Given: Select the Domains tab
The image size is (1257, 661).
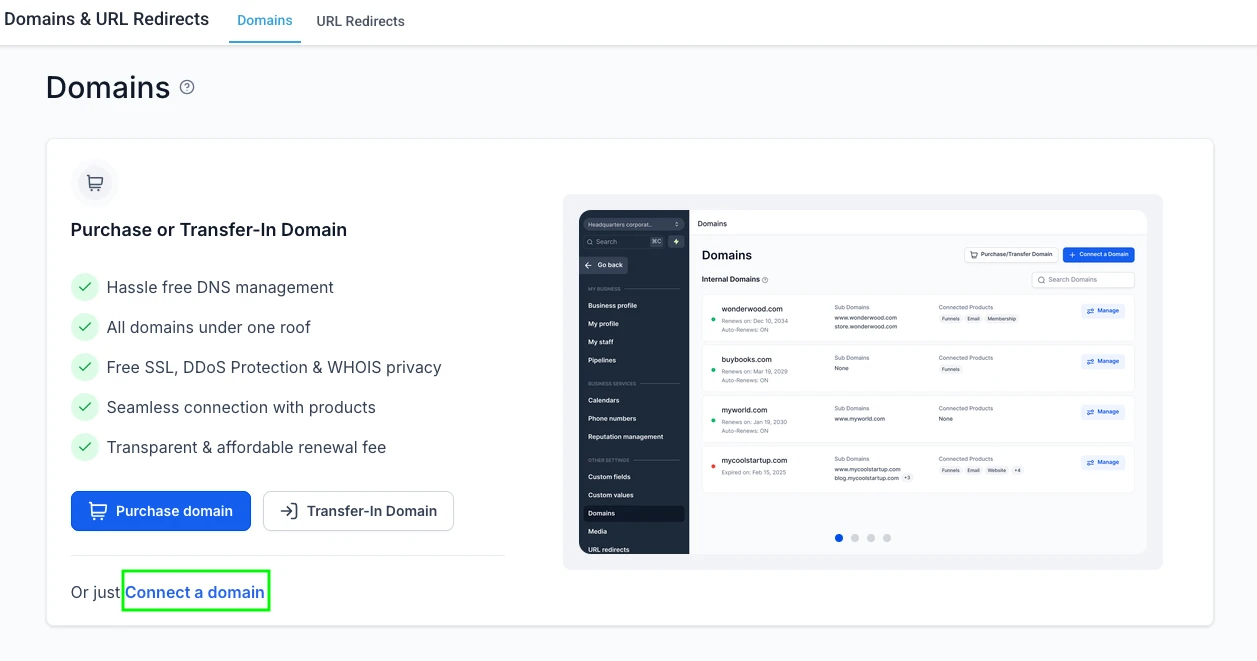Looking at the screenshot, I should tap(265, 21).
